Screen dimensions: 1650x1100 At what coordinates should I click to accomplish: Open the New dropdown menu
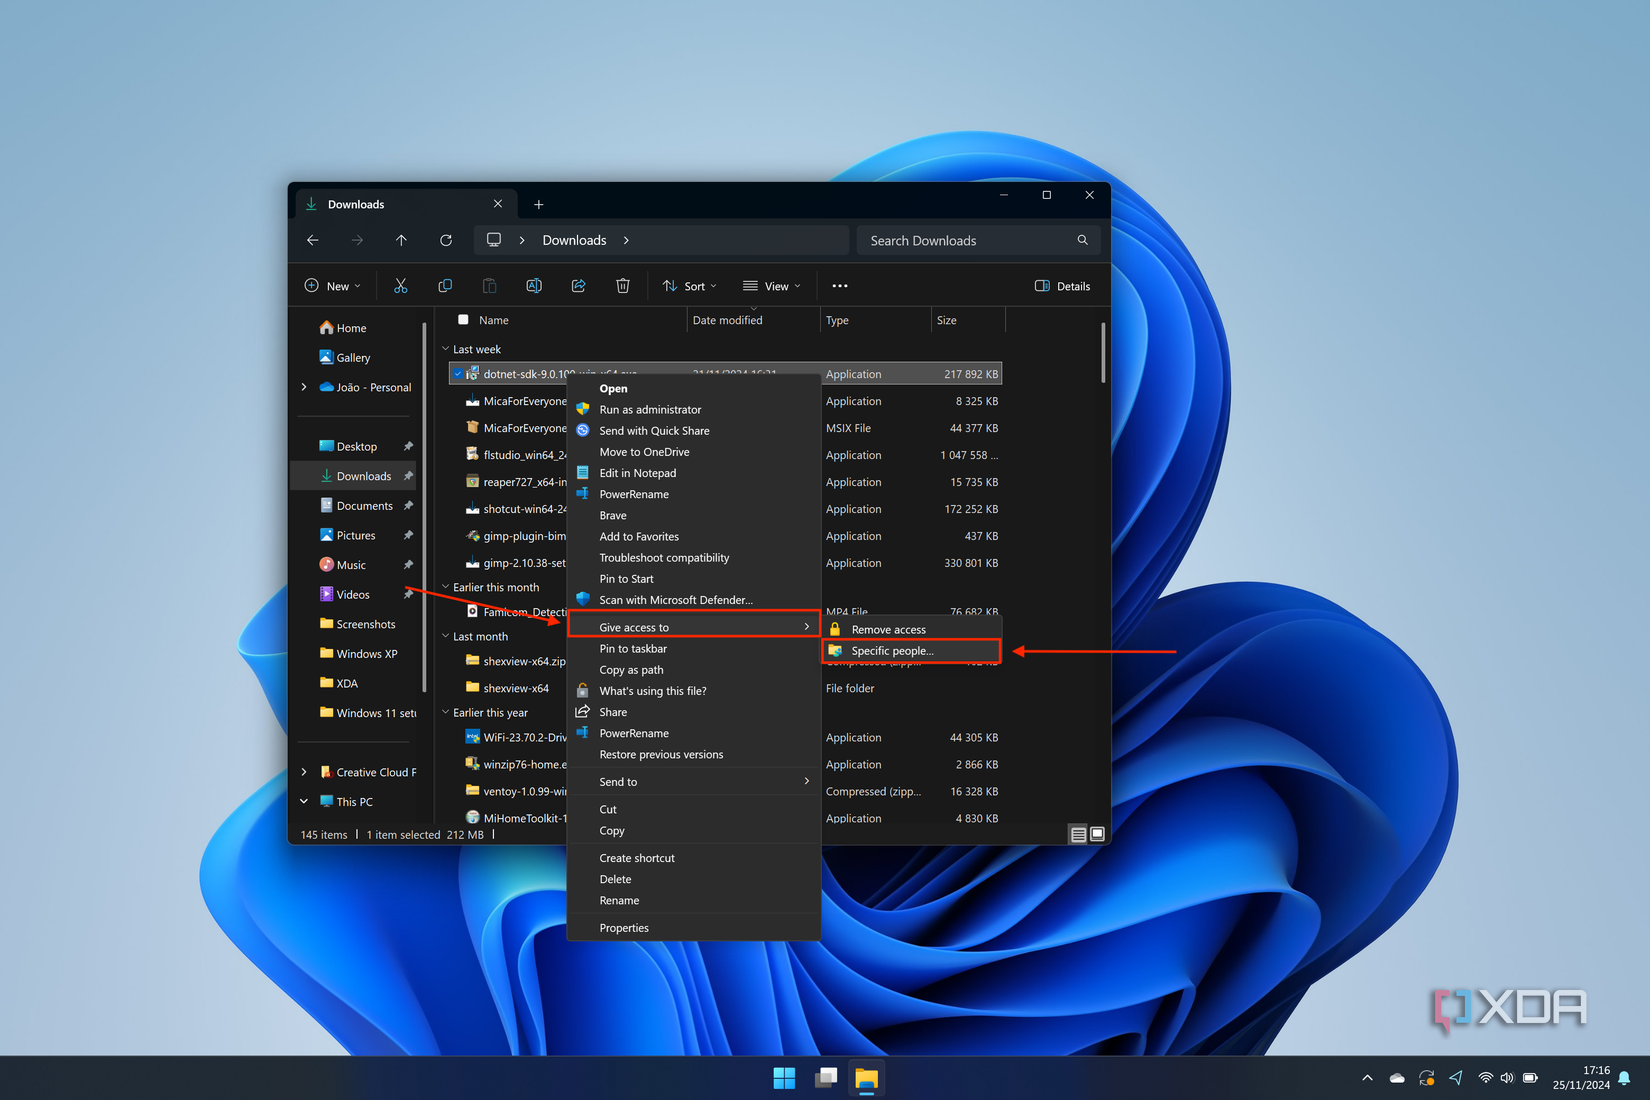(x=332, y=286)
